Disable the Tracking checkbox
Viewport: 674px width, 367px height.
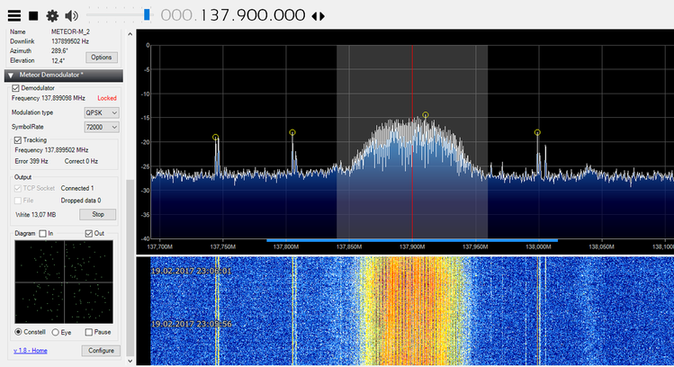[18, 140]
